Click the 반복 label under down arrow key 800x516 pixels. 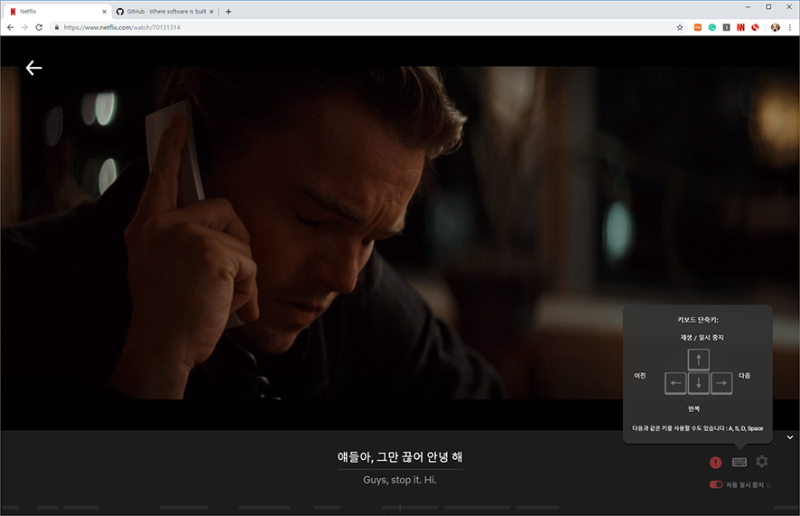tap(694, 409)
